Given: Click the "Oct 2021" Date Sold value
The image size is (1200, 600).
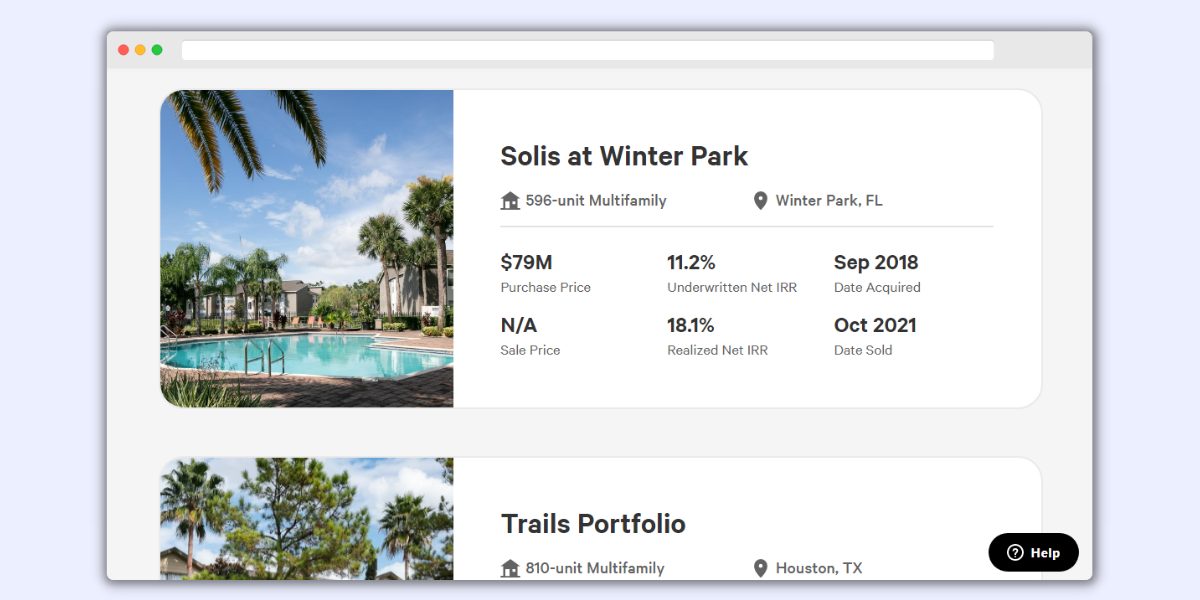Looking at the screenshot, I should point(875,325).
